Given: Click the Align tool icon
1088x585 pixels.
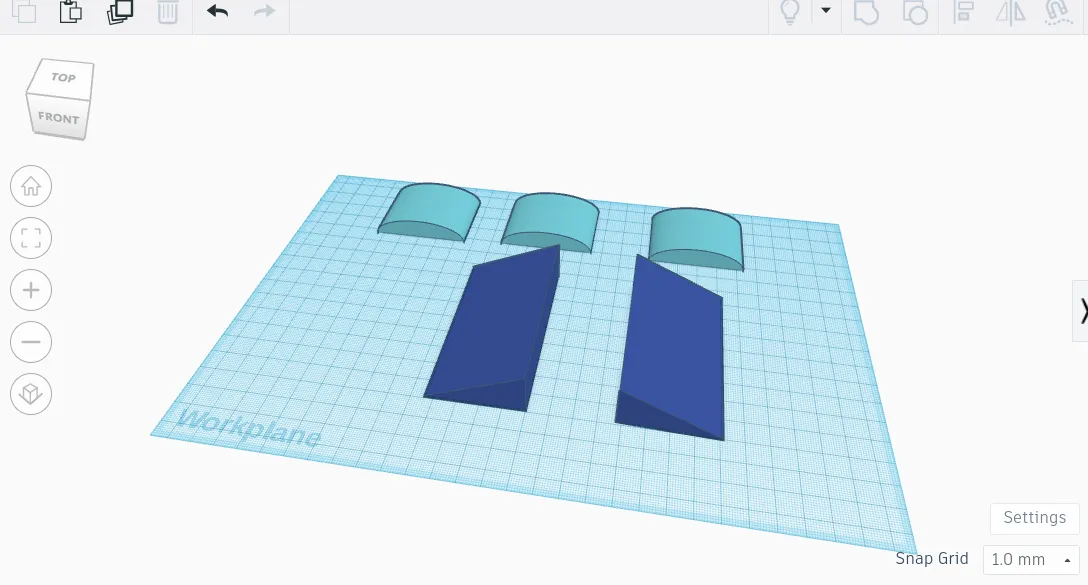Looking at the screenshot, I should (963, 11).
